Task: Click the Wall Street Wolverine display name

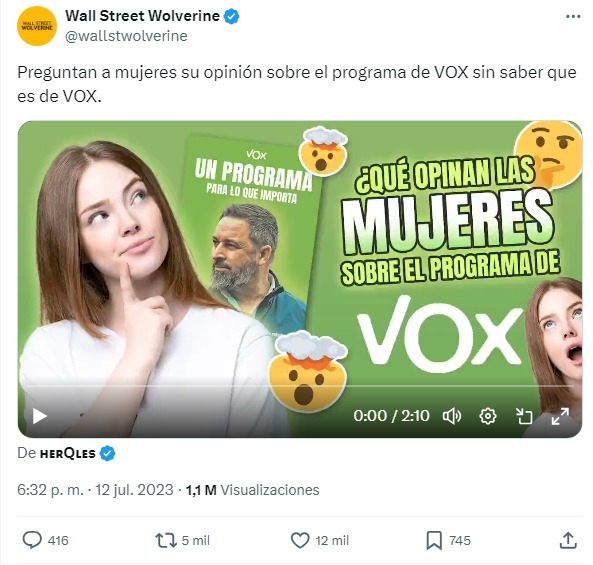Action: point(142,16)
